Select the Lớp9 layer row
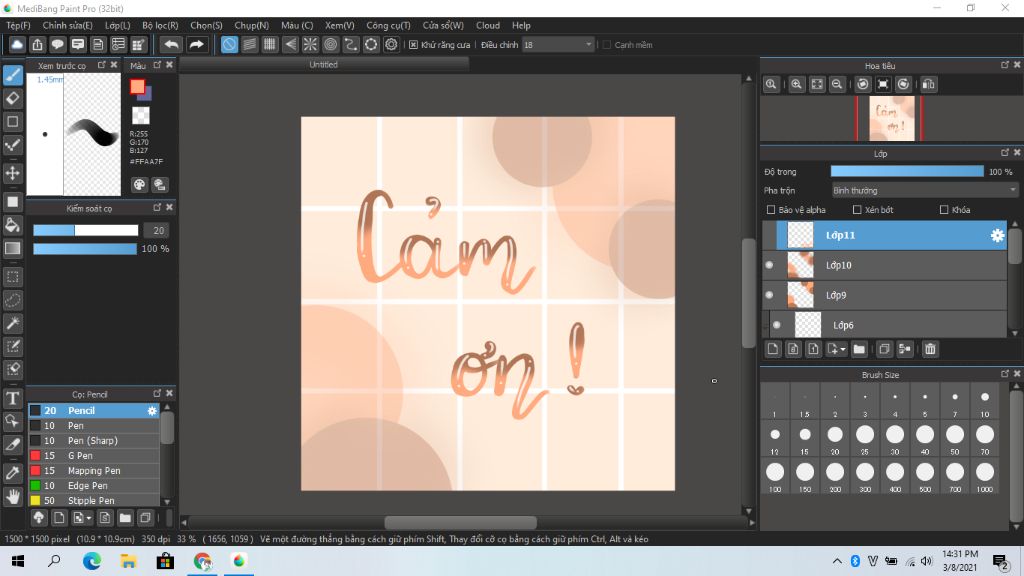The image size is (1024, 576). (884, 295)
